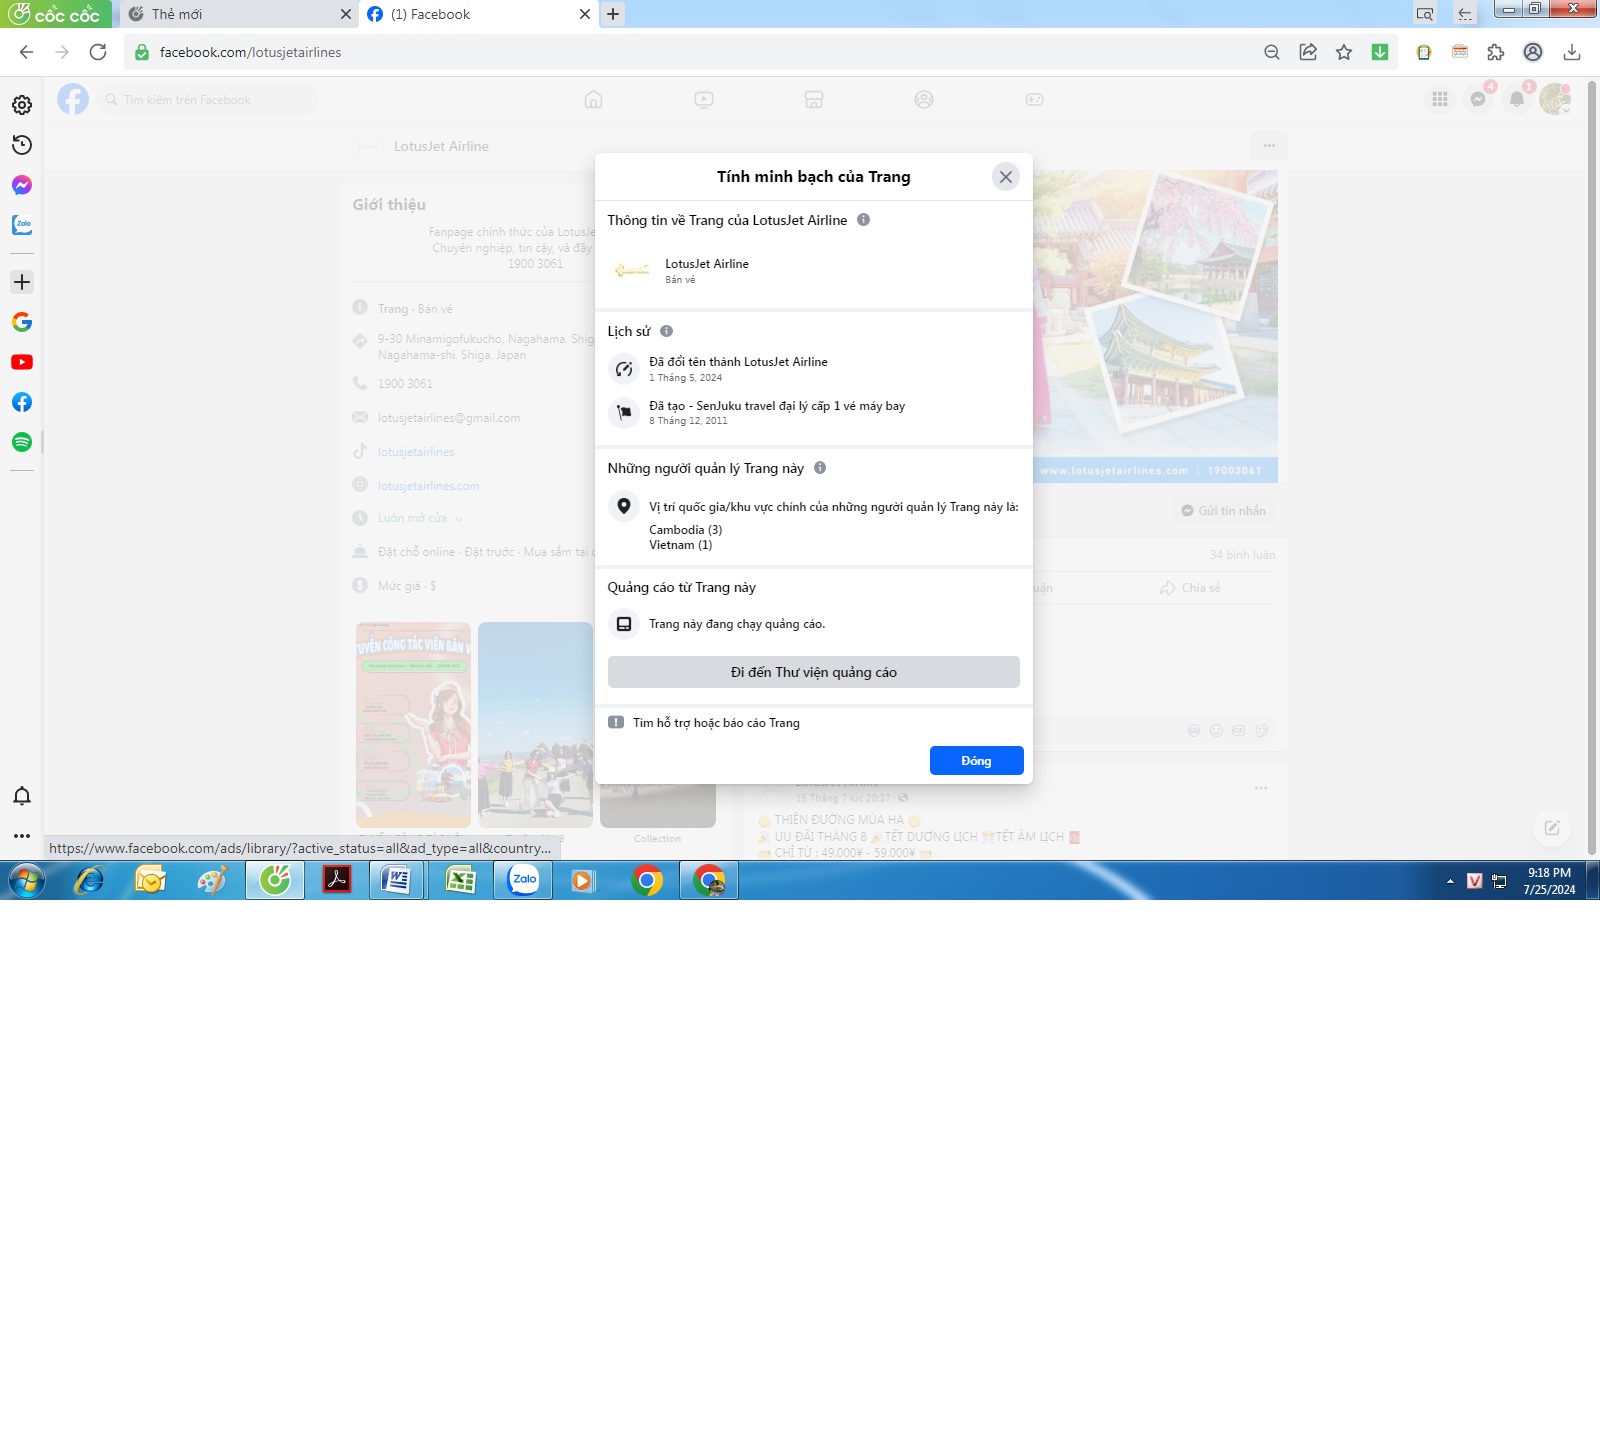Show hidden system tray icons
The width and height of the screenshot is (1600, 1440).
[1450, 881]
